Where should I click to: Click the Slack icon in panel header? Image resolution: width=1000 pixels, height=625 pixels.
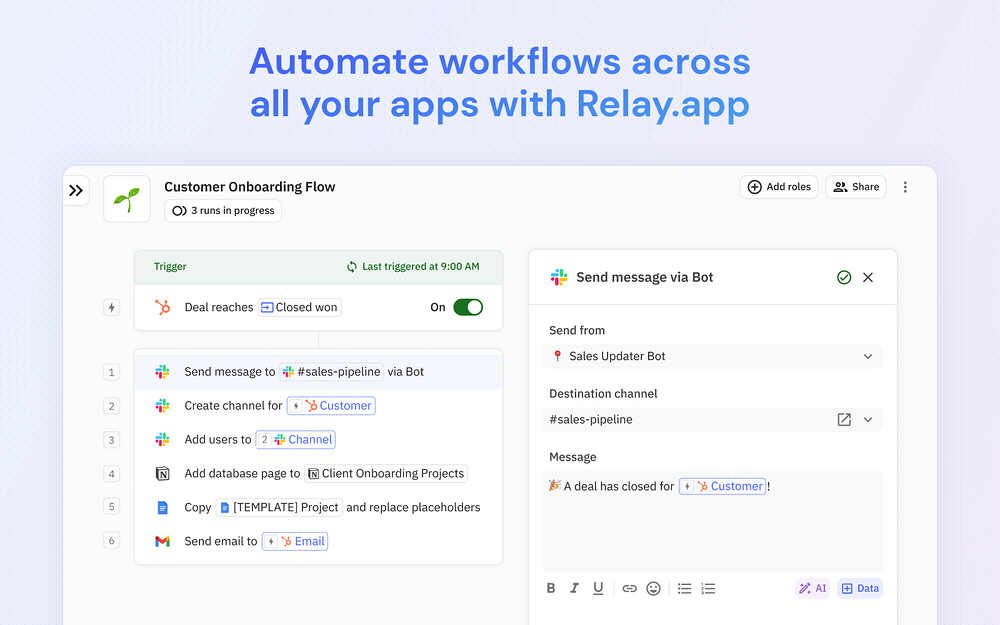point(559,277)
